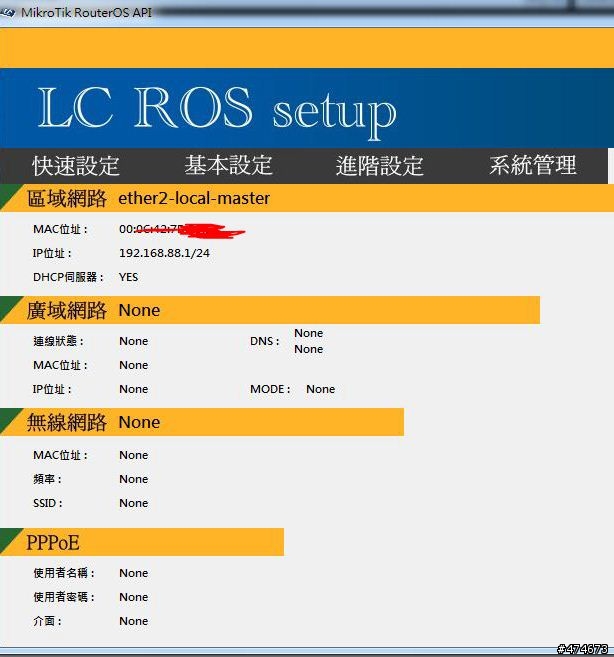Click the DHCP伺服器 label
This screenshot has width=614, height=657.
point(68,277)
